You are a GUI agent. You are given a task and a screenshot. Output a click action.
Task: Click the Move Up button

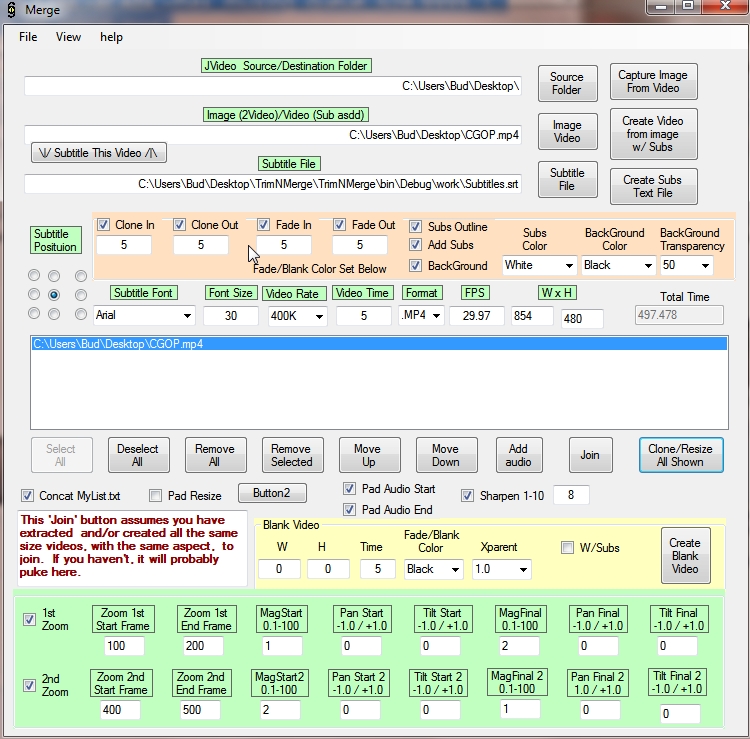[369, 455]
